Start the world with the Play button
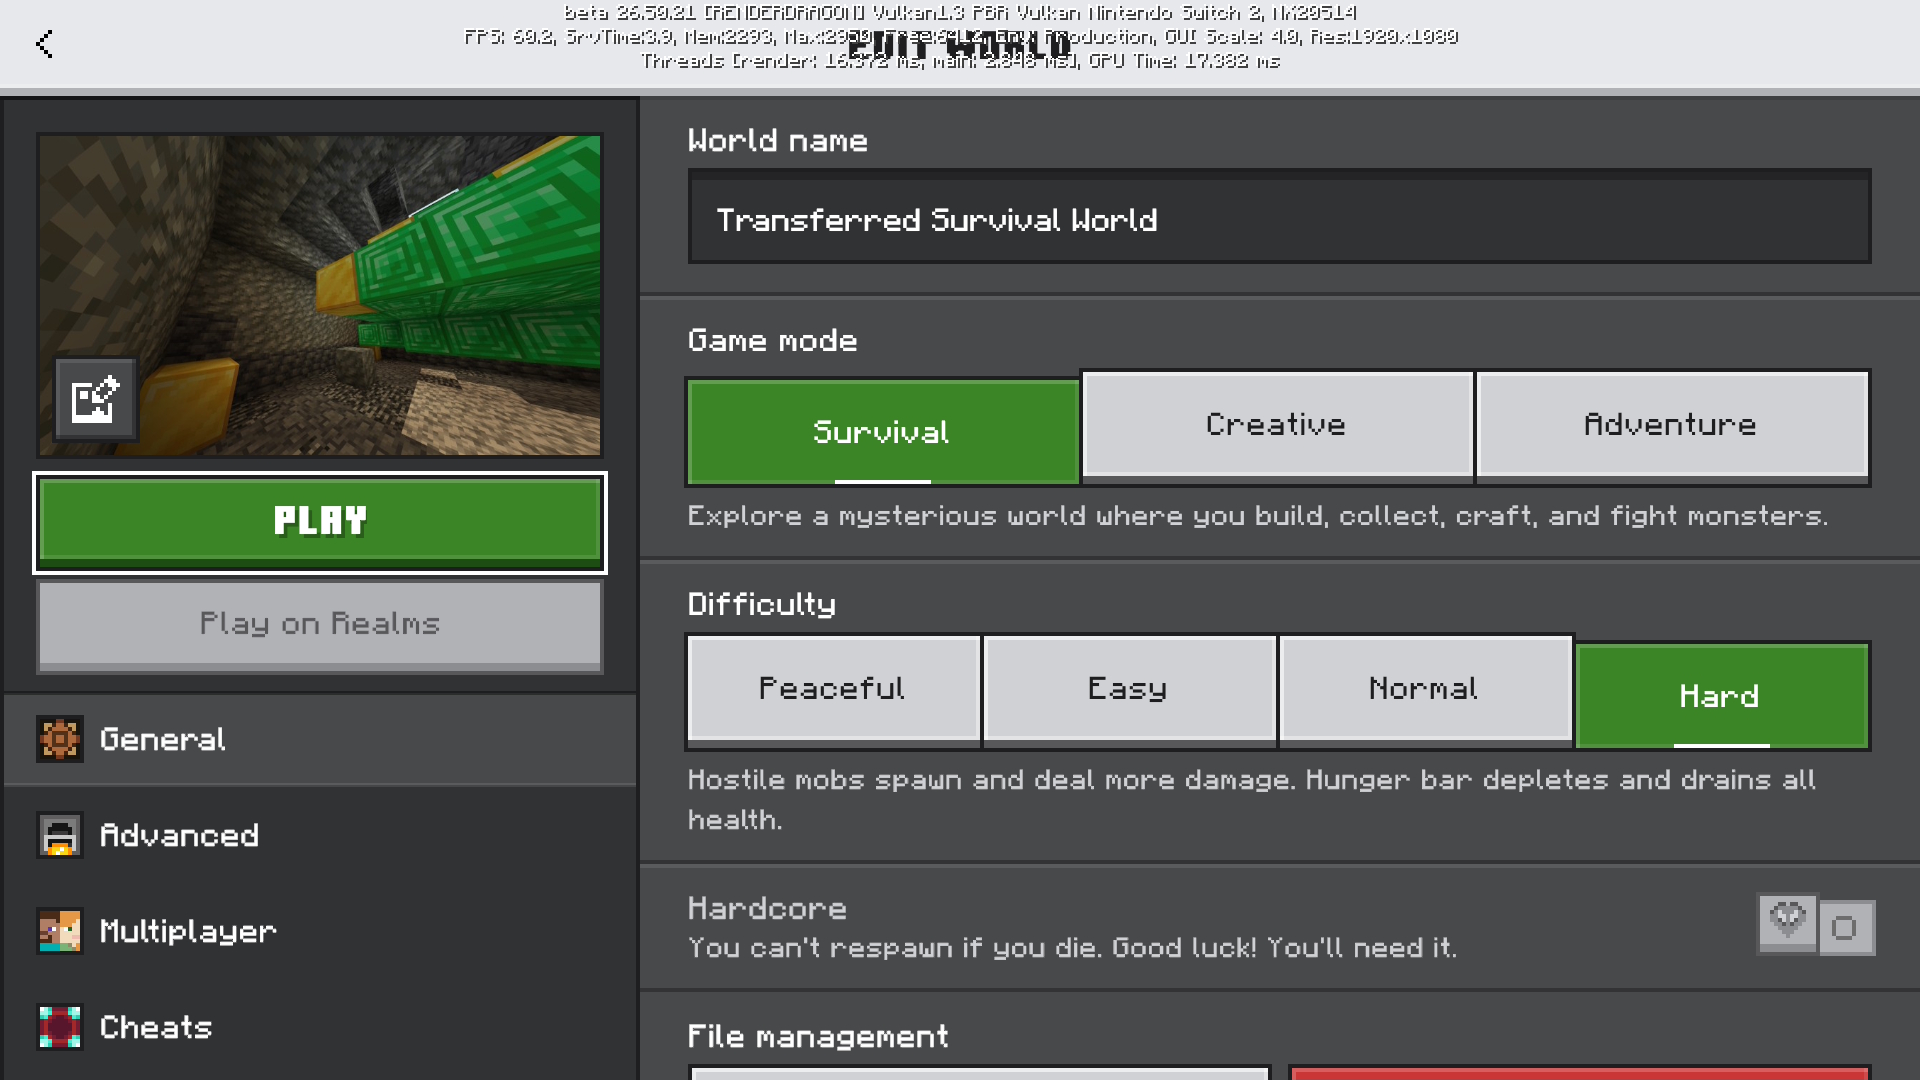Viewport: 1920px width, 1080px height. (x=320, y=522)
